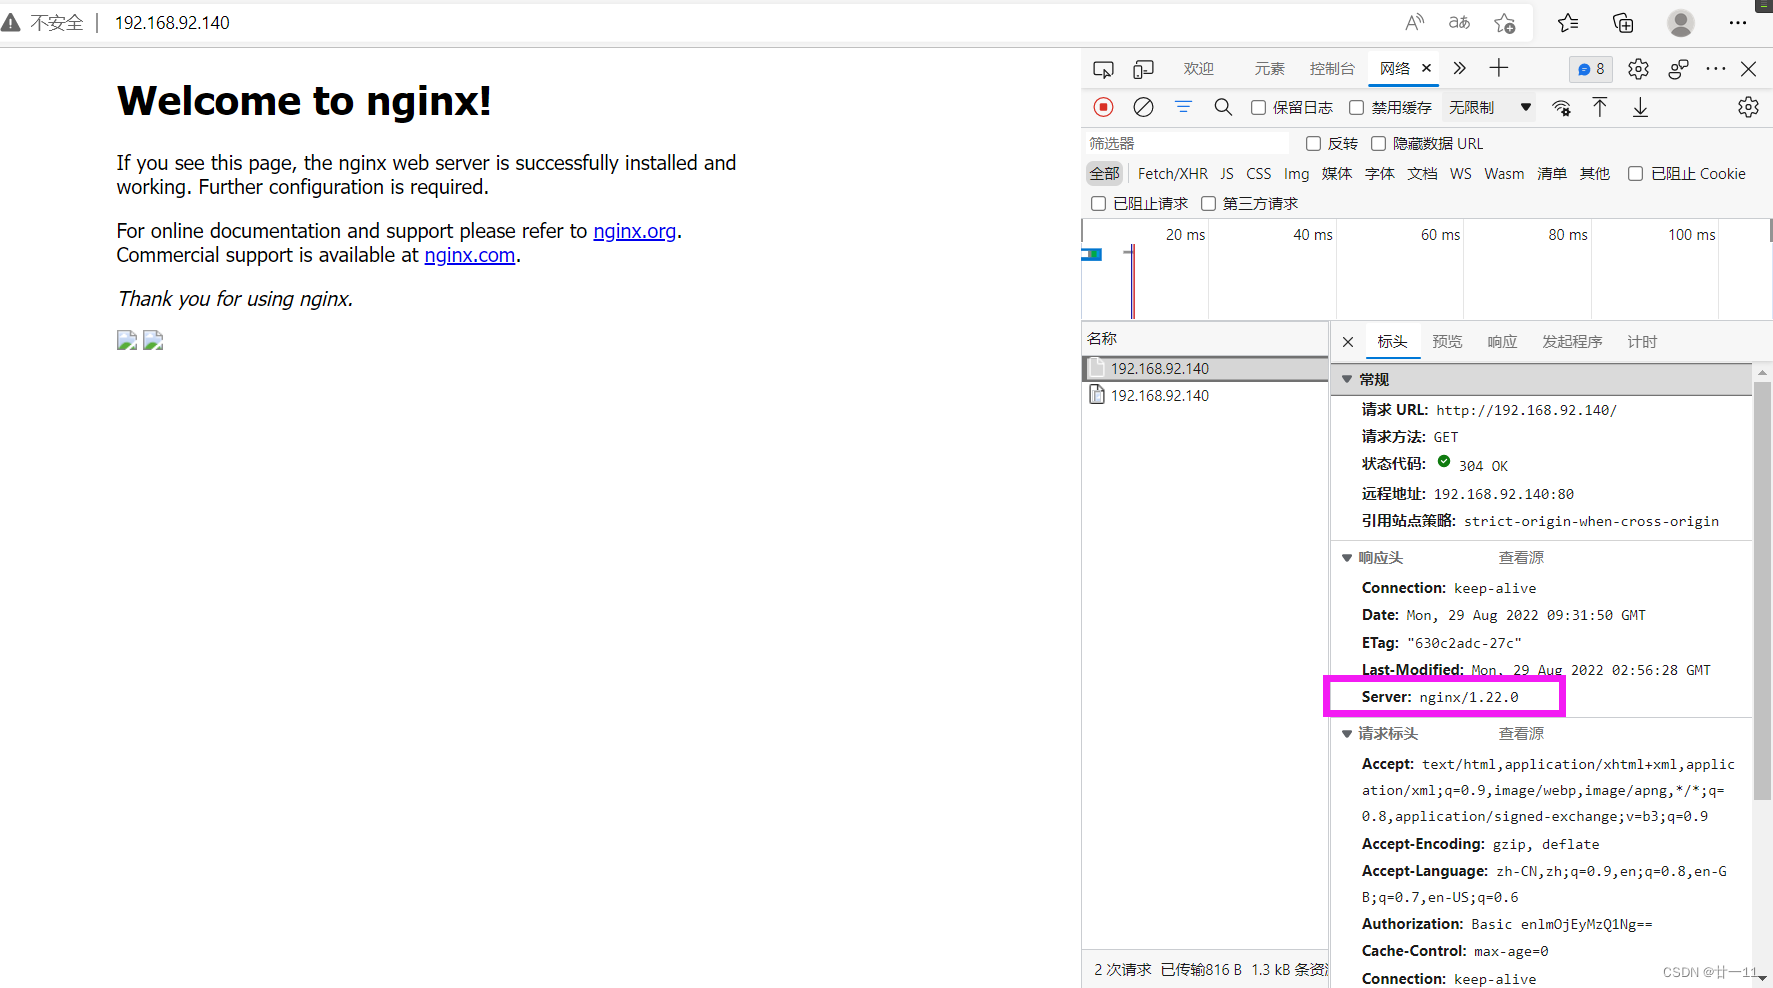Check the 反转 filter option
Screen dimensions: 1773x988
(1314, 143)
